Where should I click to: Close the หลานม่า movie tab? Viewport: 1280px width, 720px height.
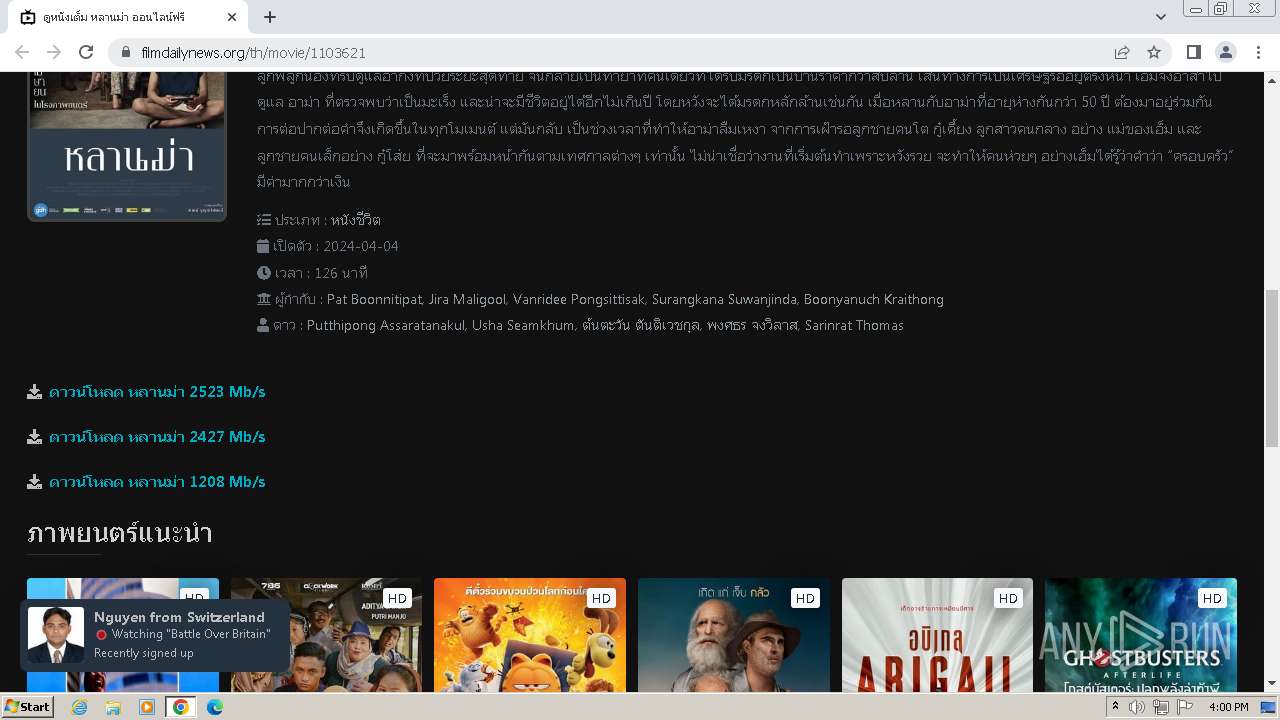pos(232,17)
